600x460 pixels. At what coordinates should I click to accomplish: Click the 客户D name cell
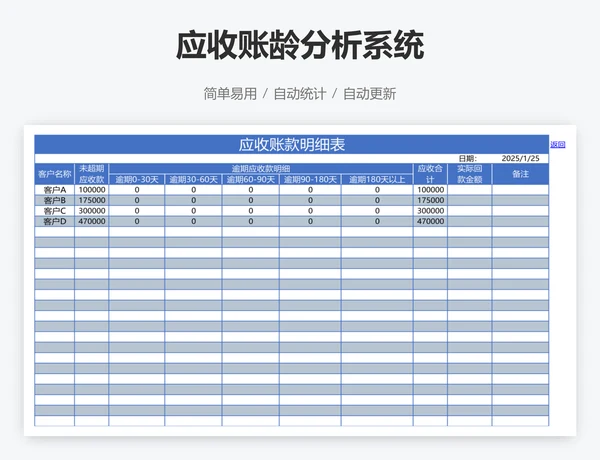point(54,221)
